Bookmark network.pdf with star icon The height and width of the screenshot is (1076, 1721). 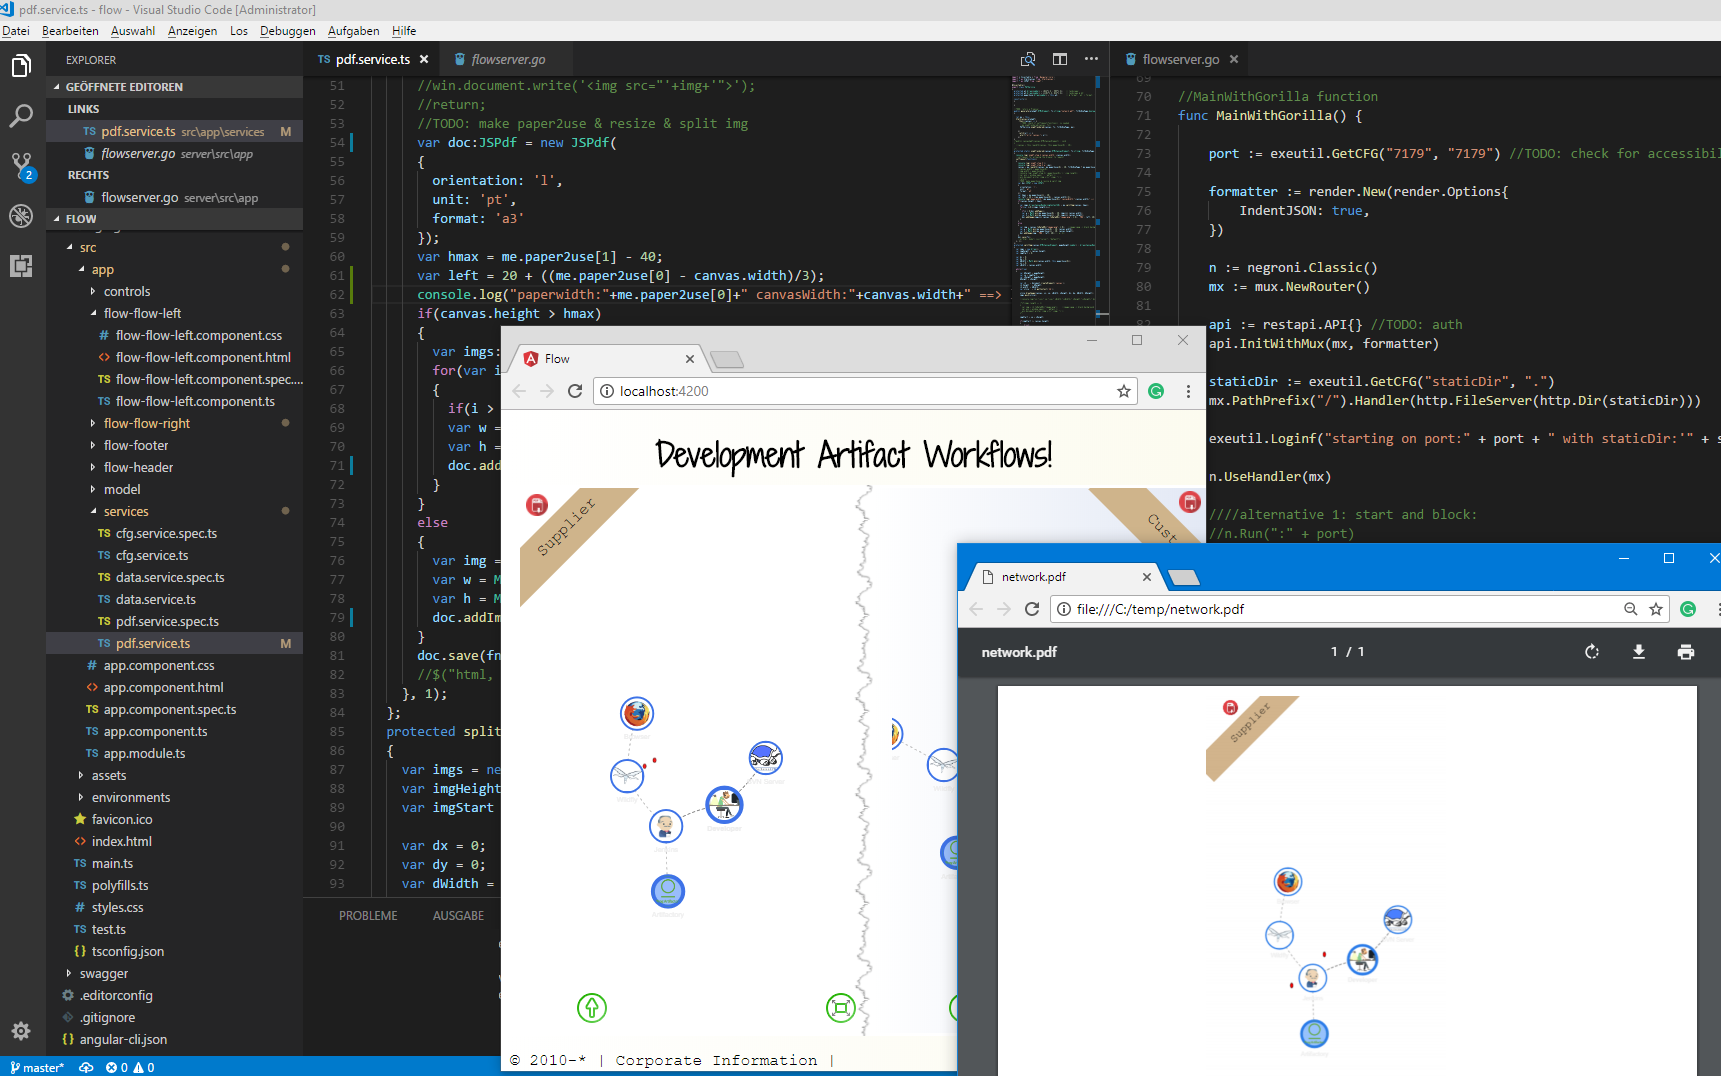[1656, 609]
